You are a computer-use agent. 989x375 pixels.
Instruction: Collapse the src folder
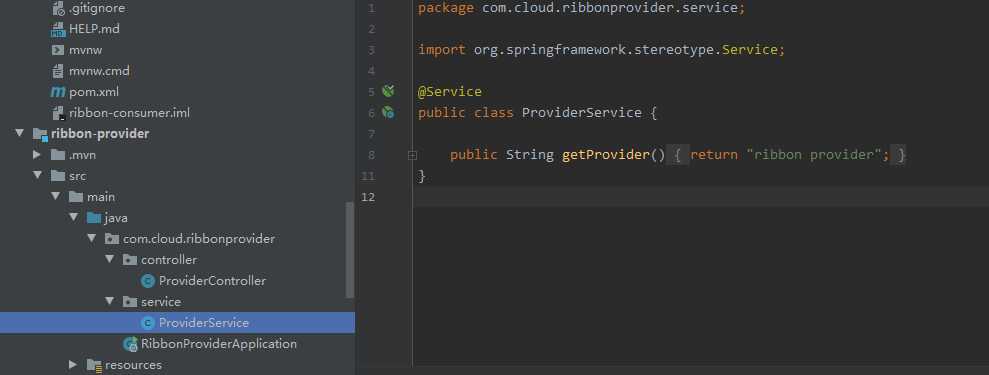[37, 176]
